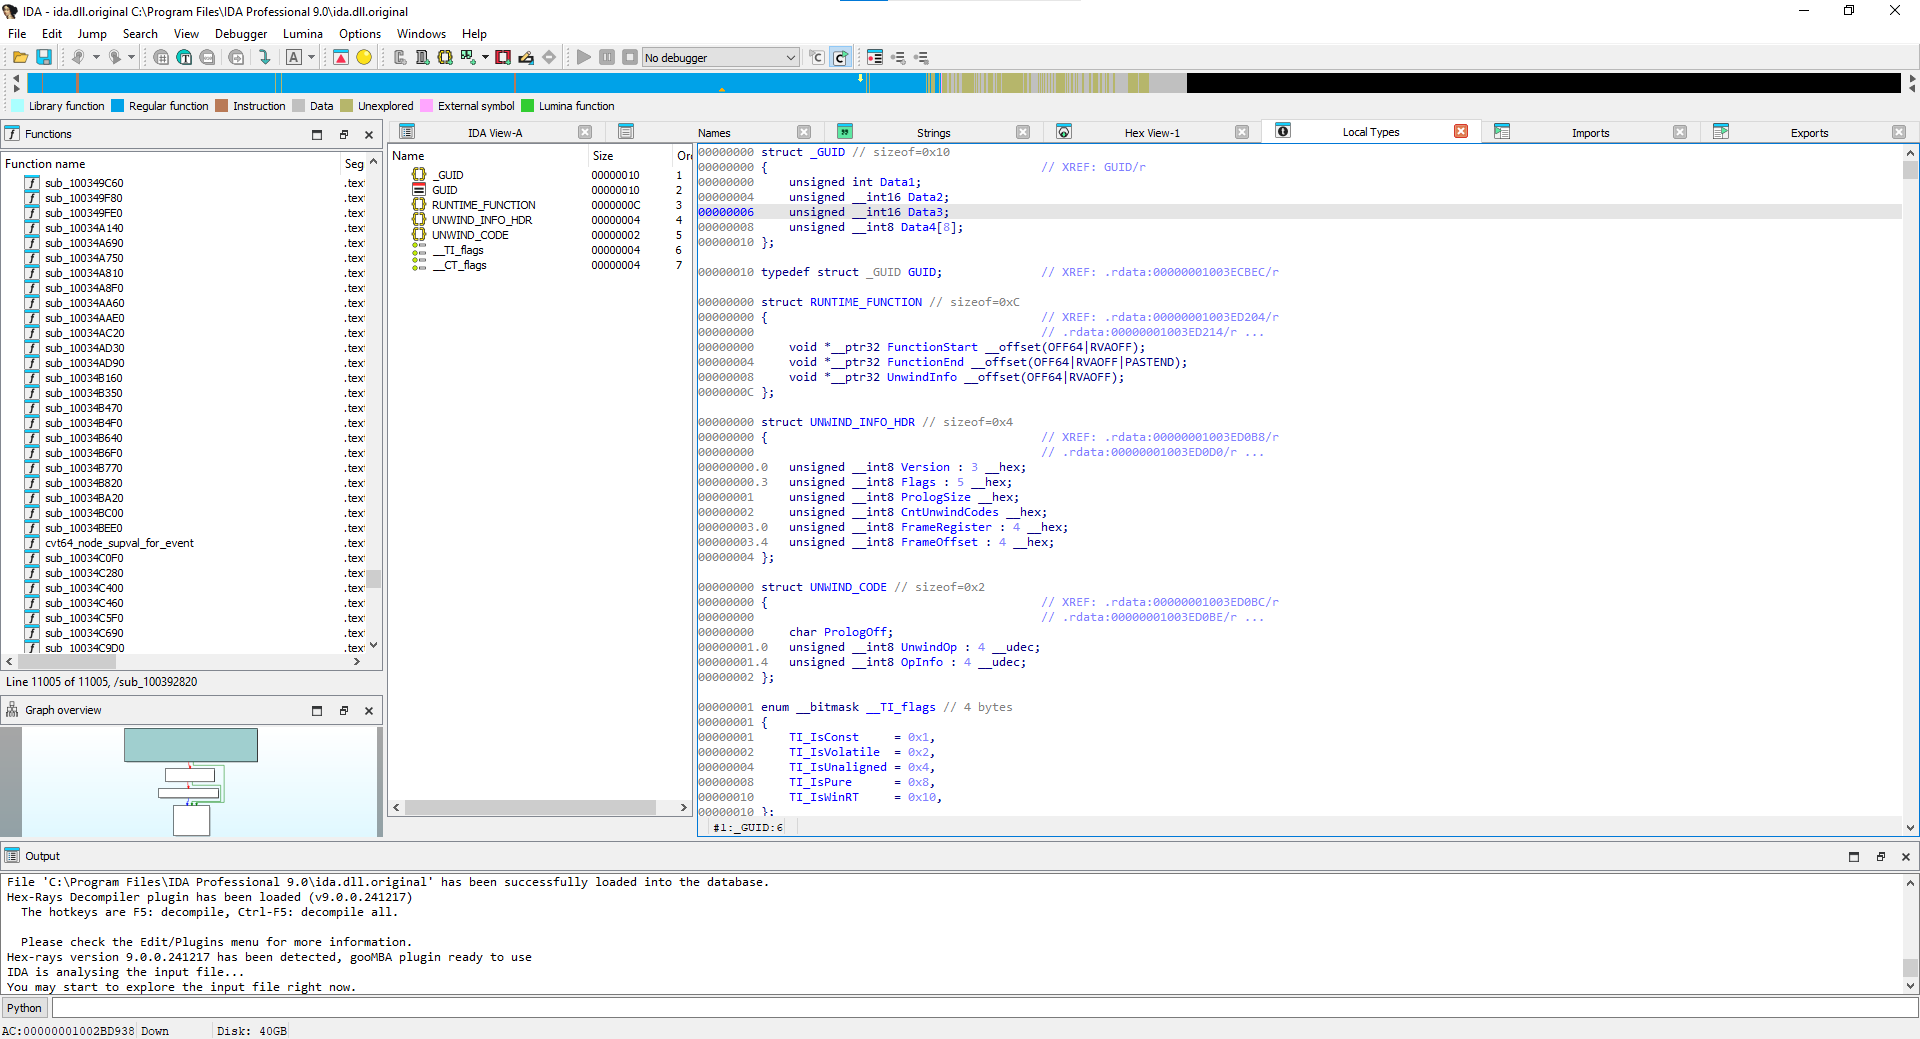This screenshot has height=1039, width=1920.
Task: Select UNWIND_INFO_HDR in the types list
Action: [481, 220]
